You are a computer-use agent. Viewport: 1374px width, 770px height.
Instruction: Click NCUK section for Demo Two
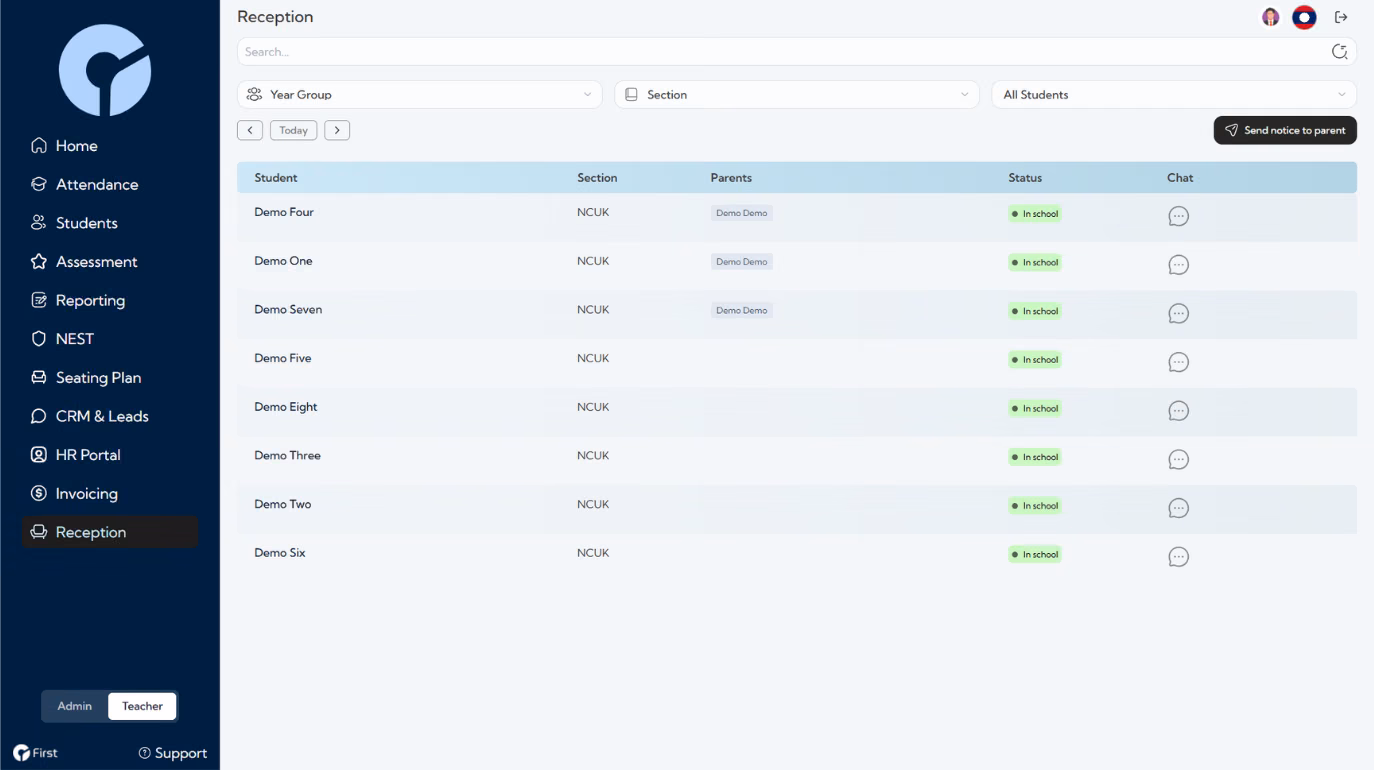(593, 504)
